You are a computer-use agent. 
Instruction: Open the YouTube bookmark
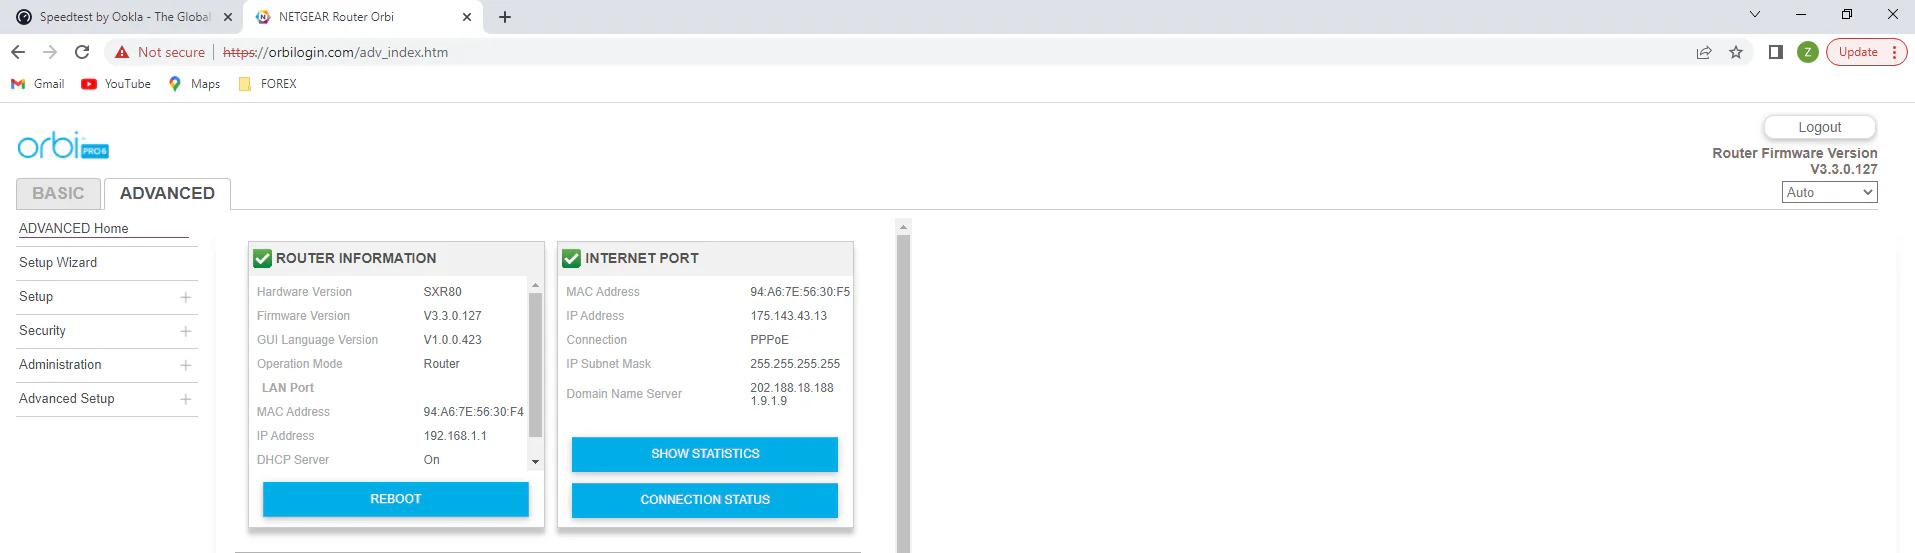tap(116, 84)
